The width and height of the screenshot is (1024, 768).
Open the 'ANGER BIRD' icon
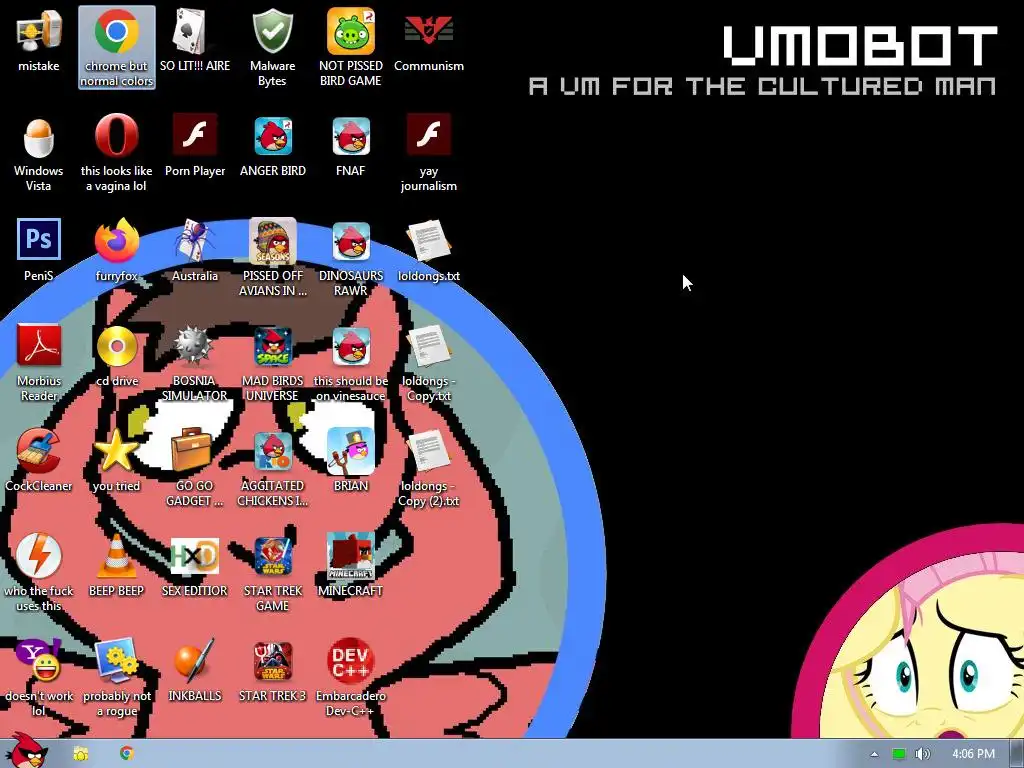point(272,146)
